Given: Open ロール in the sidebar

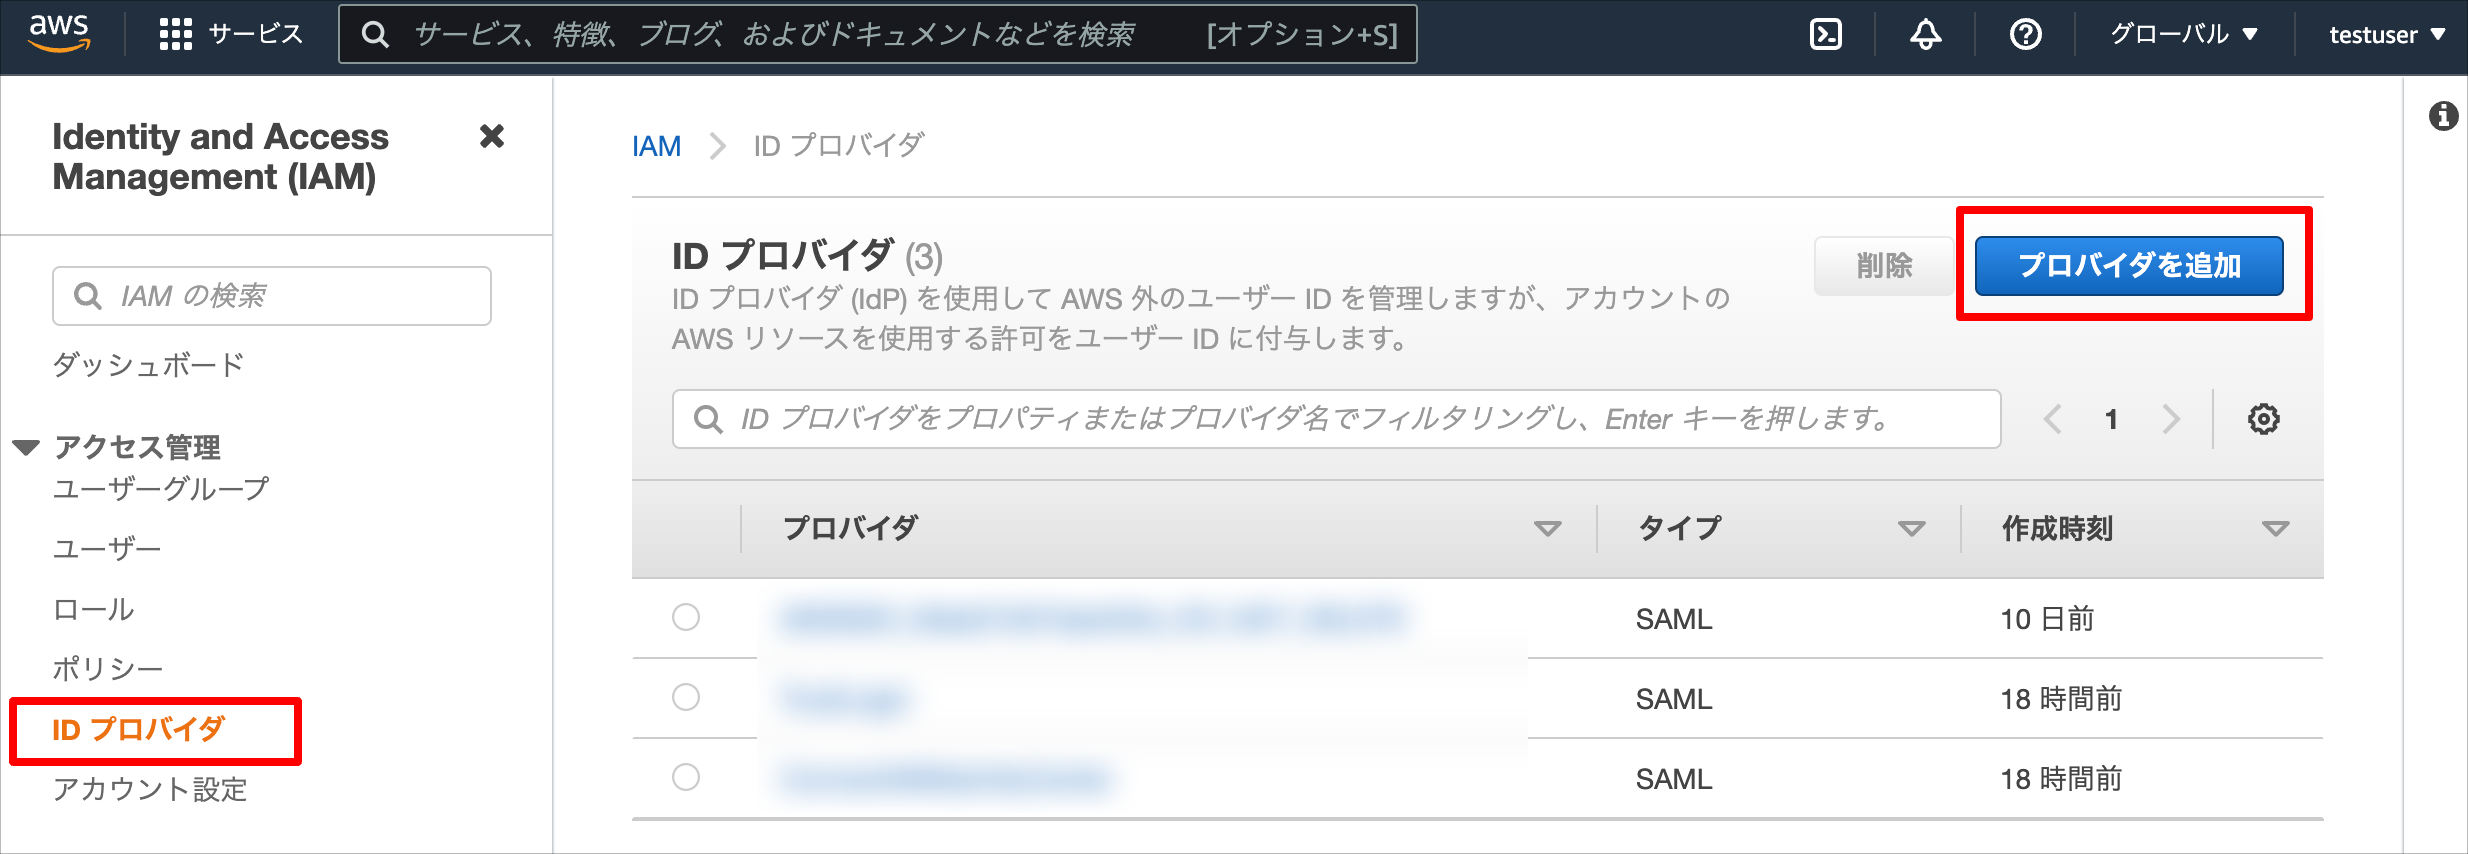Looking at the screenshot, I should [x=93, y=609].
